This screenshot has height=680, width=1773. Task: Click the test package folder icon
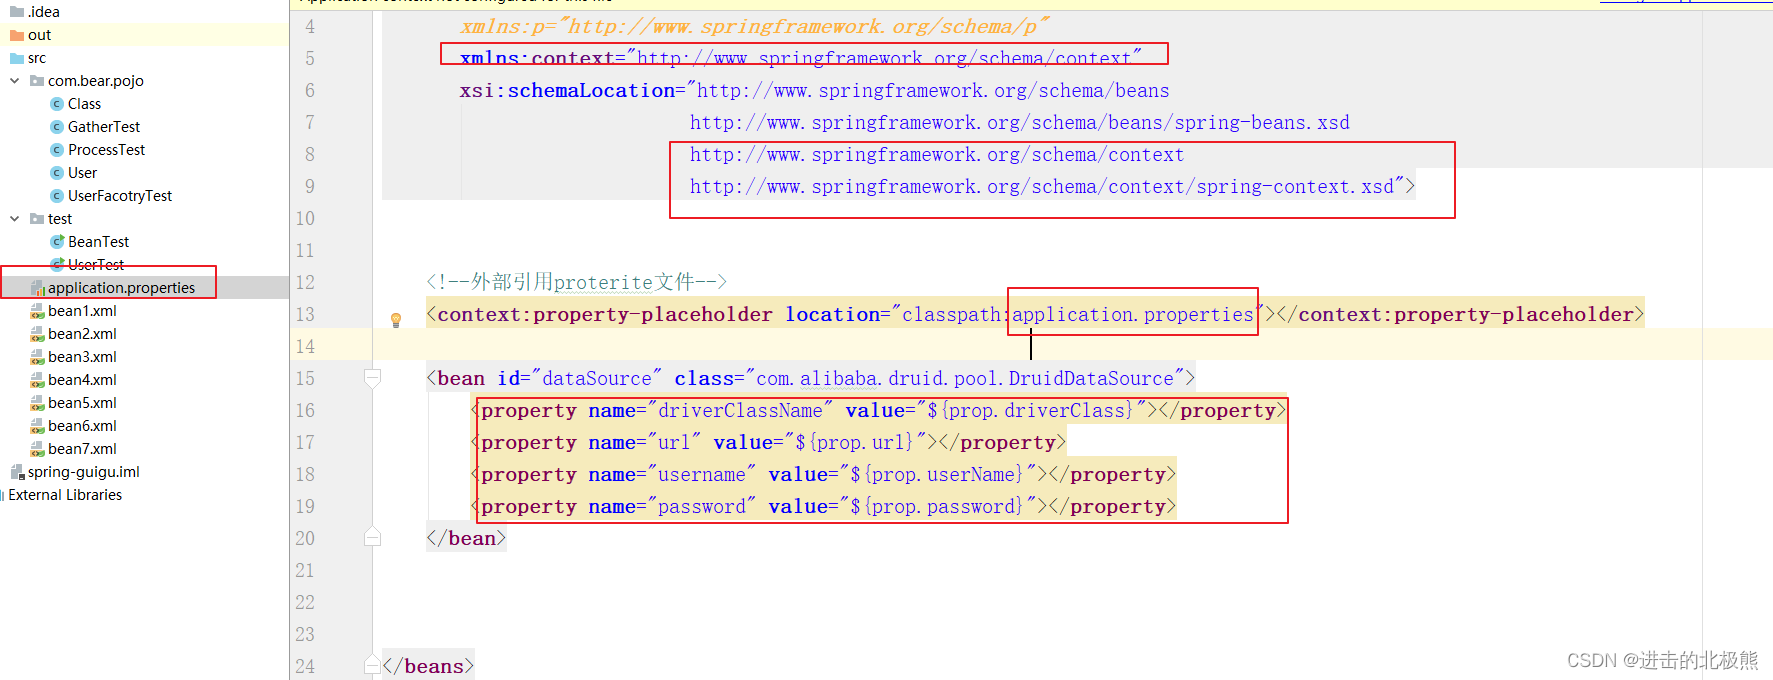(x=37, y=219)
